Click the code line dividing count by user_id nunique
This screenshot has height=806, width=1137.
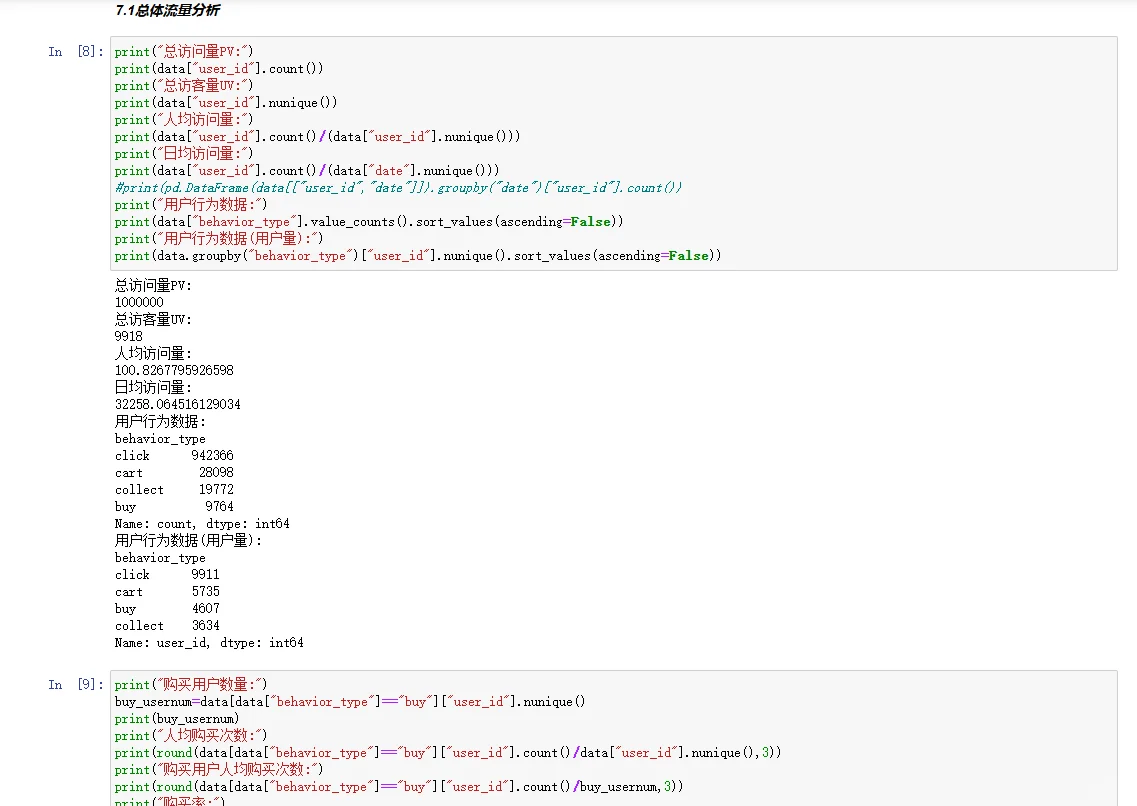tap(317, 136)
